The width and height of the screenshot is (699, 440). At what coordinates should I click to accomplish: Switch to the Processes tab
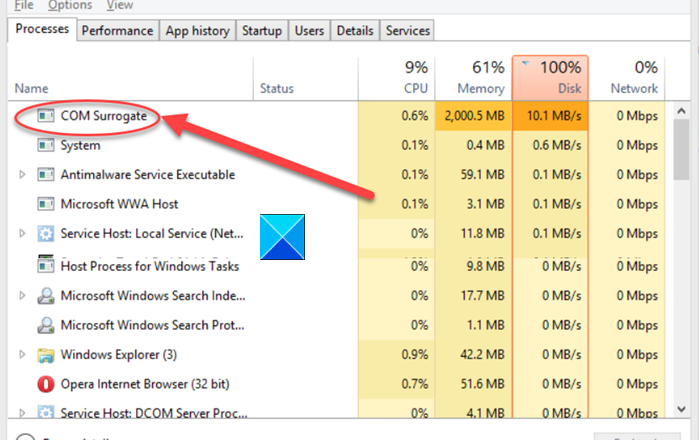click(42, 29)
